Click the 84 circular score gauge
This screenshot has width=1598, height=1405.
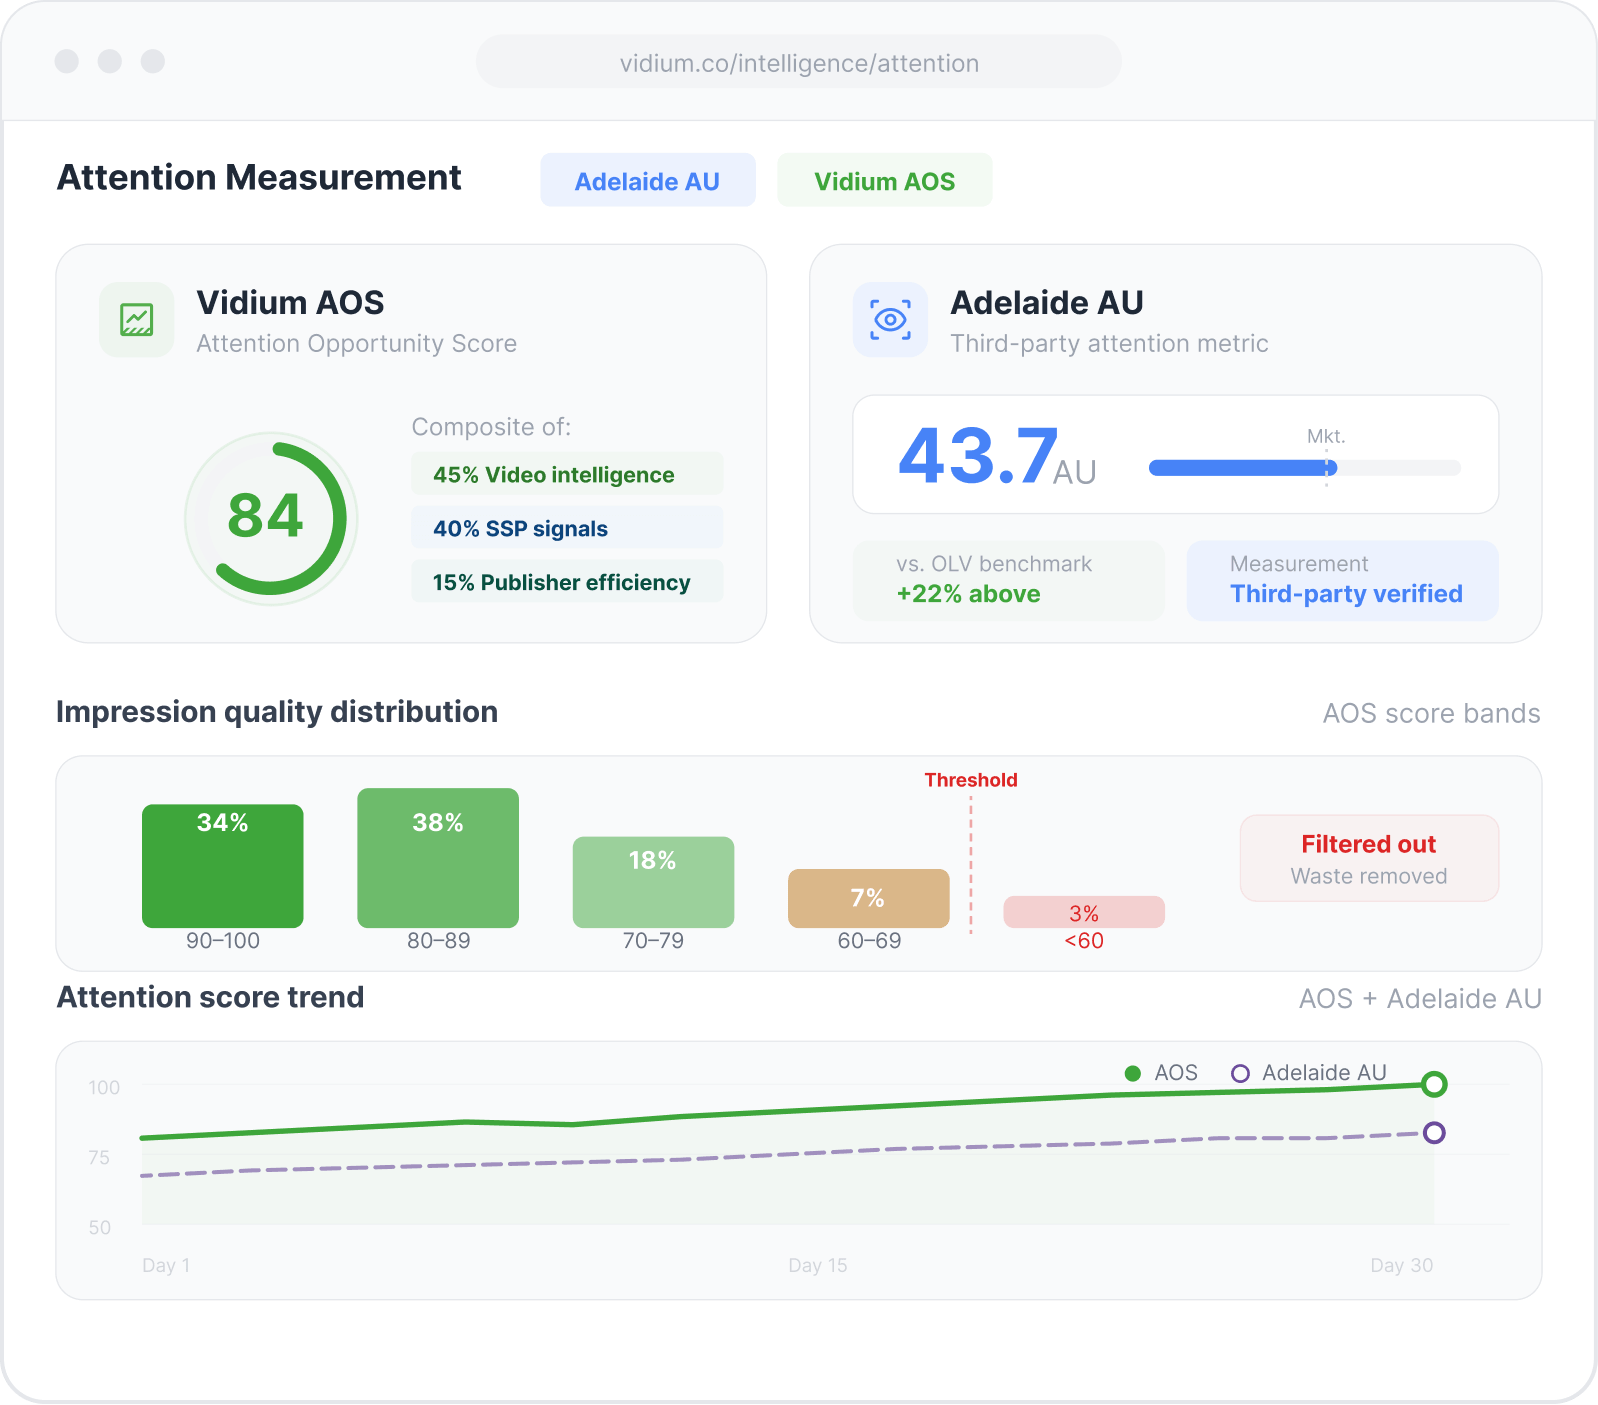click(x=271, y=519)
